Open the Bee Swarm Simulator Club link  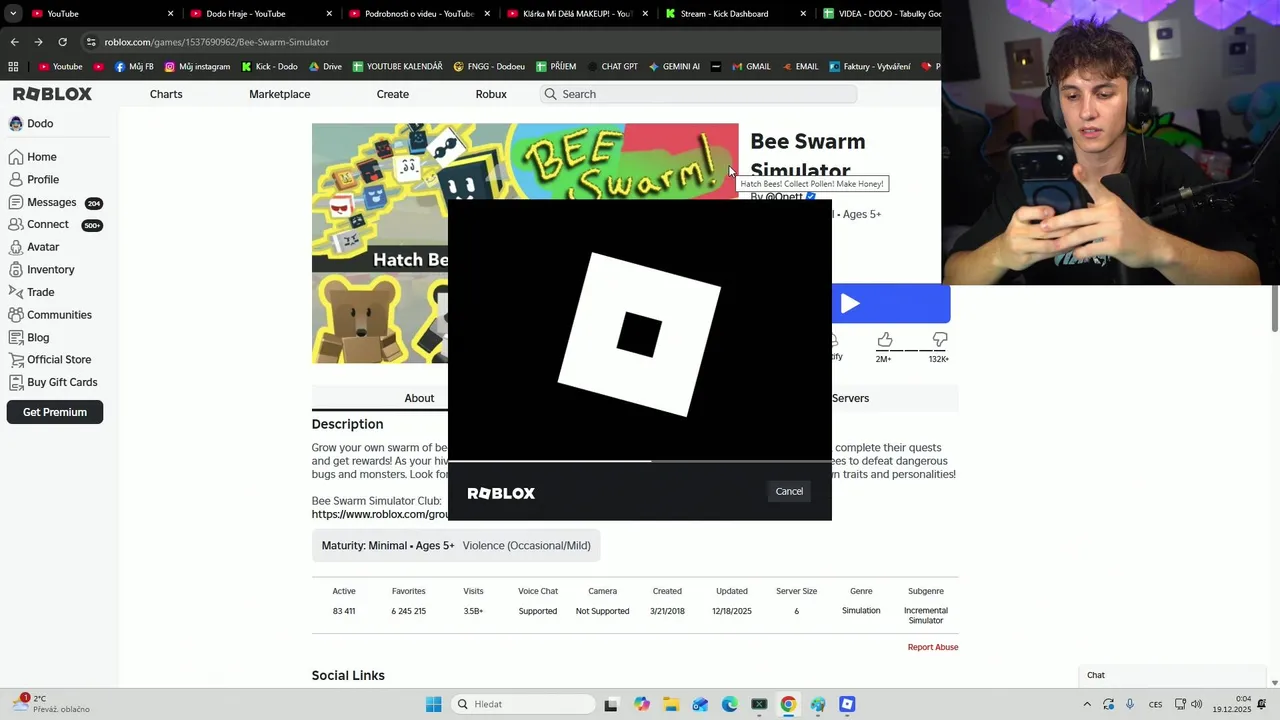point(380,514)
